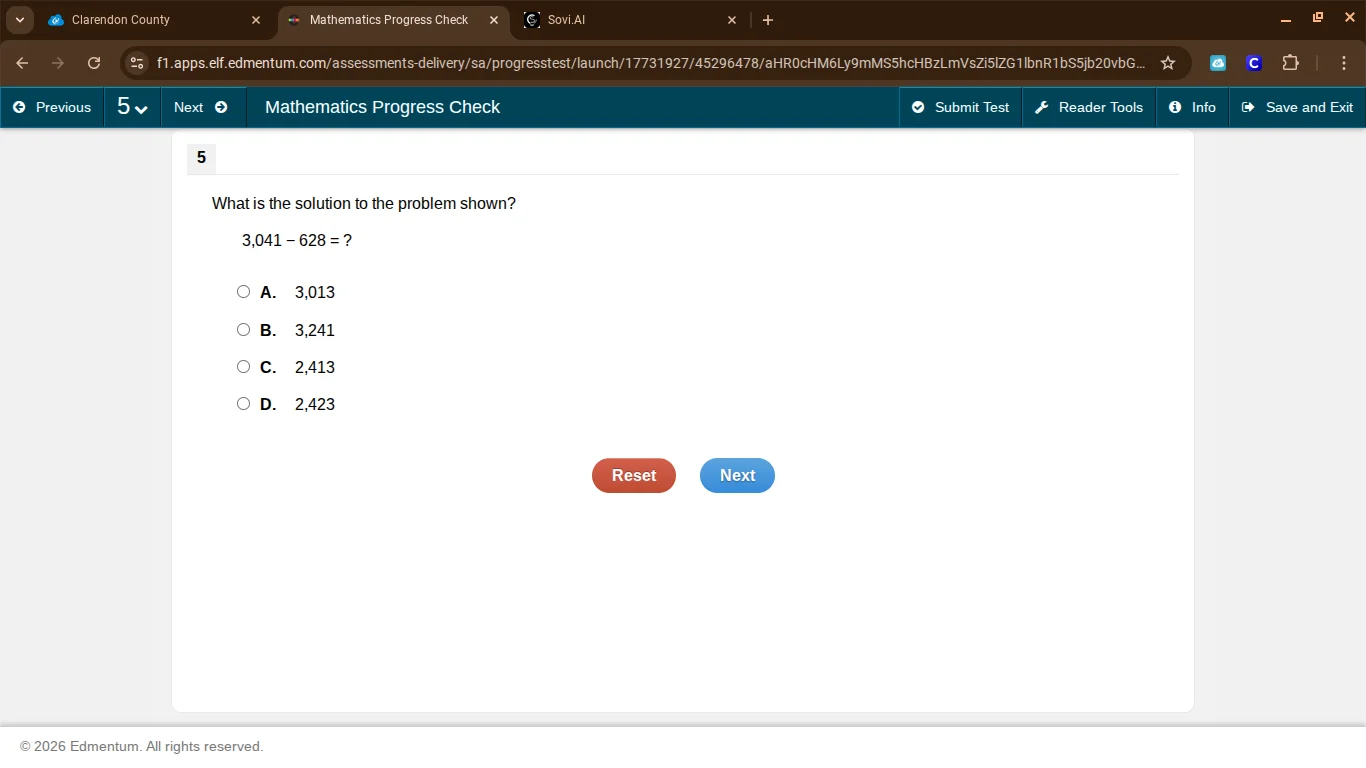Click the Submit Test checkmark icon
Viewport: 1366px width, 768px height.
921,107
